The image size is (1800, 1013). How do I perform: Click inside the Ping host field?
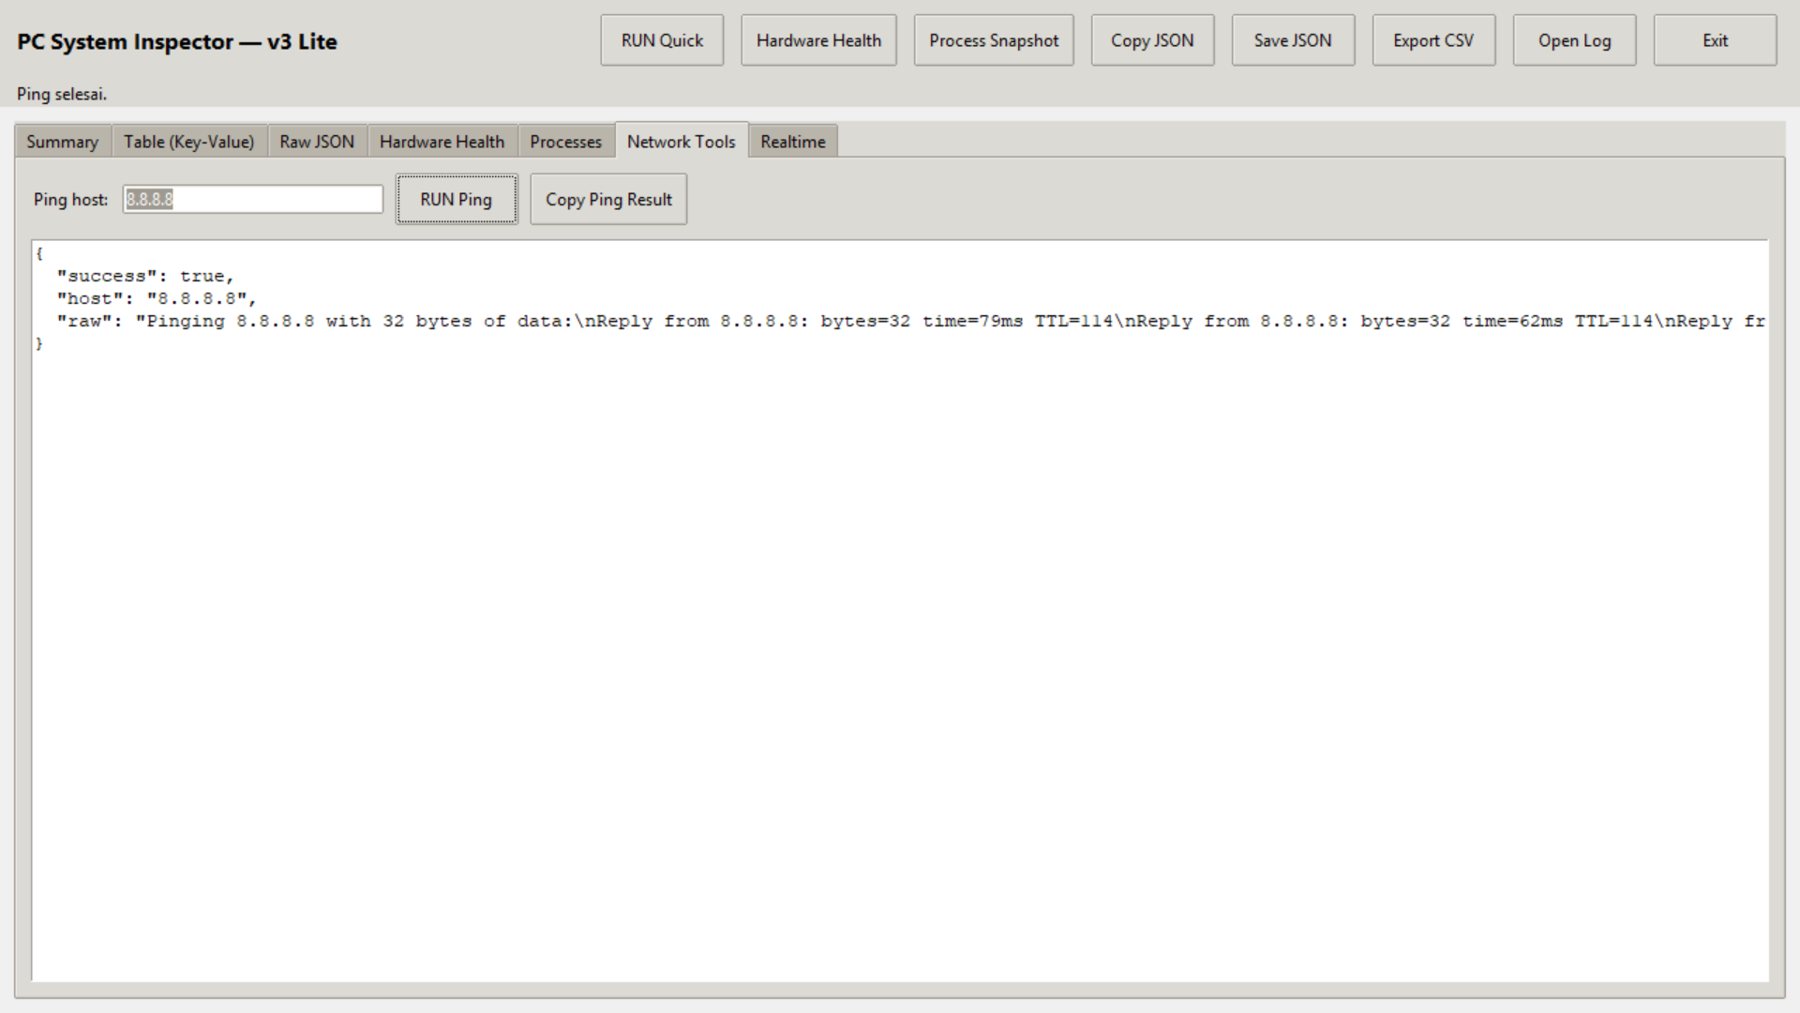[x=252, y=199]
